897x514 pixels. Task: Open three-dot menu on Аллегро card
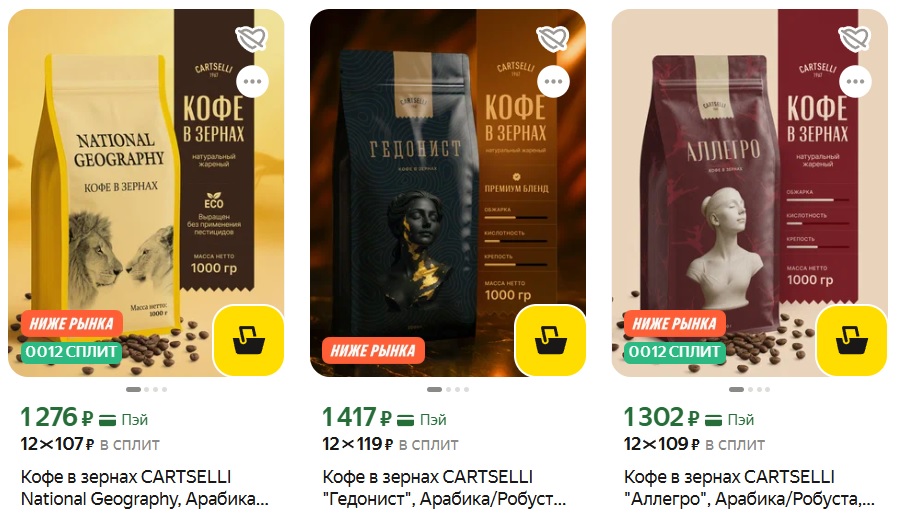coord(855,81)
